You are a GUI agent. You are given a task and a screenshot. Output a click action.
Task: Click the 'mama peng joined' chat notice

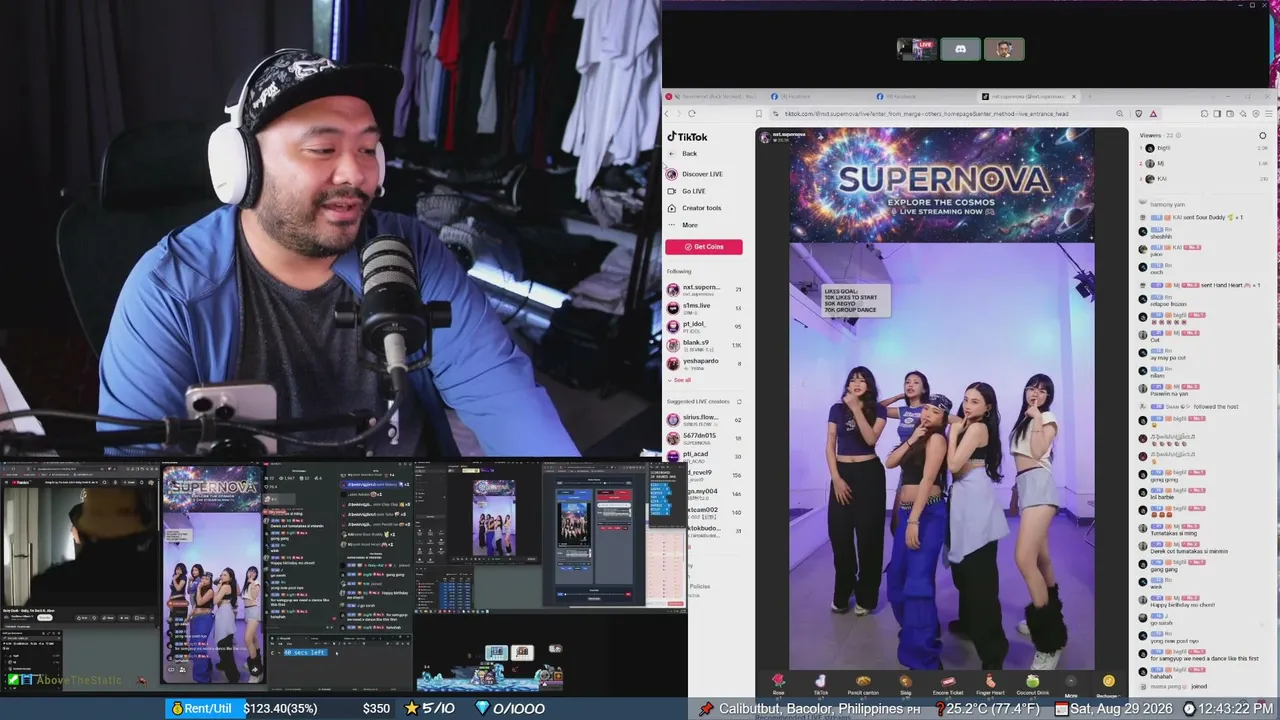pos(1179,687)
